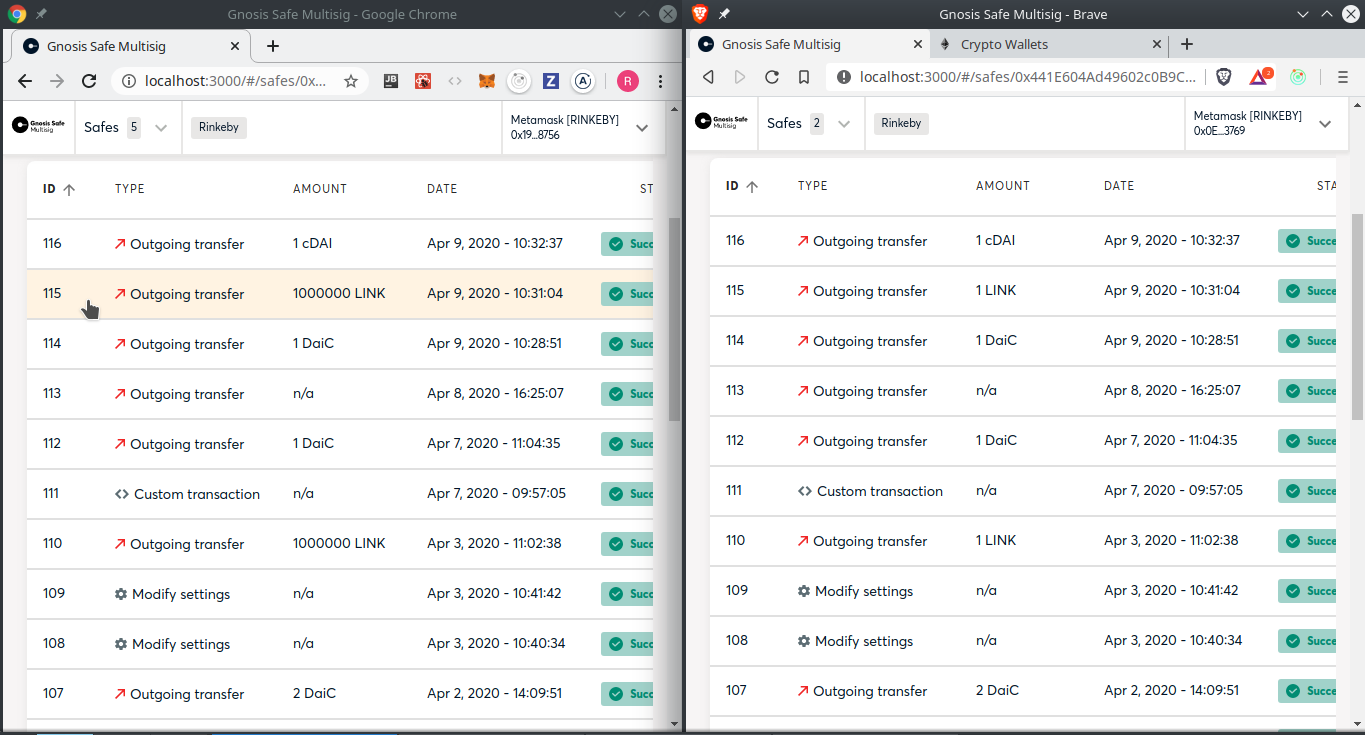
Task: Click TYPE column header in Chrome table
Action: (x=130, y=189)
